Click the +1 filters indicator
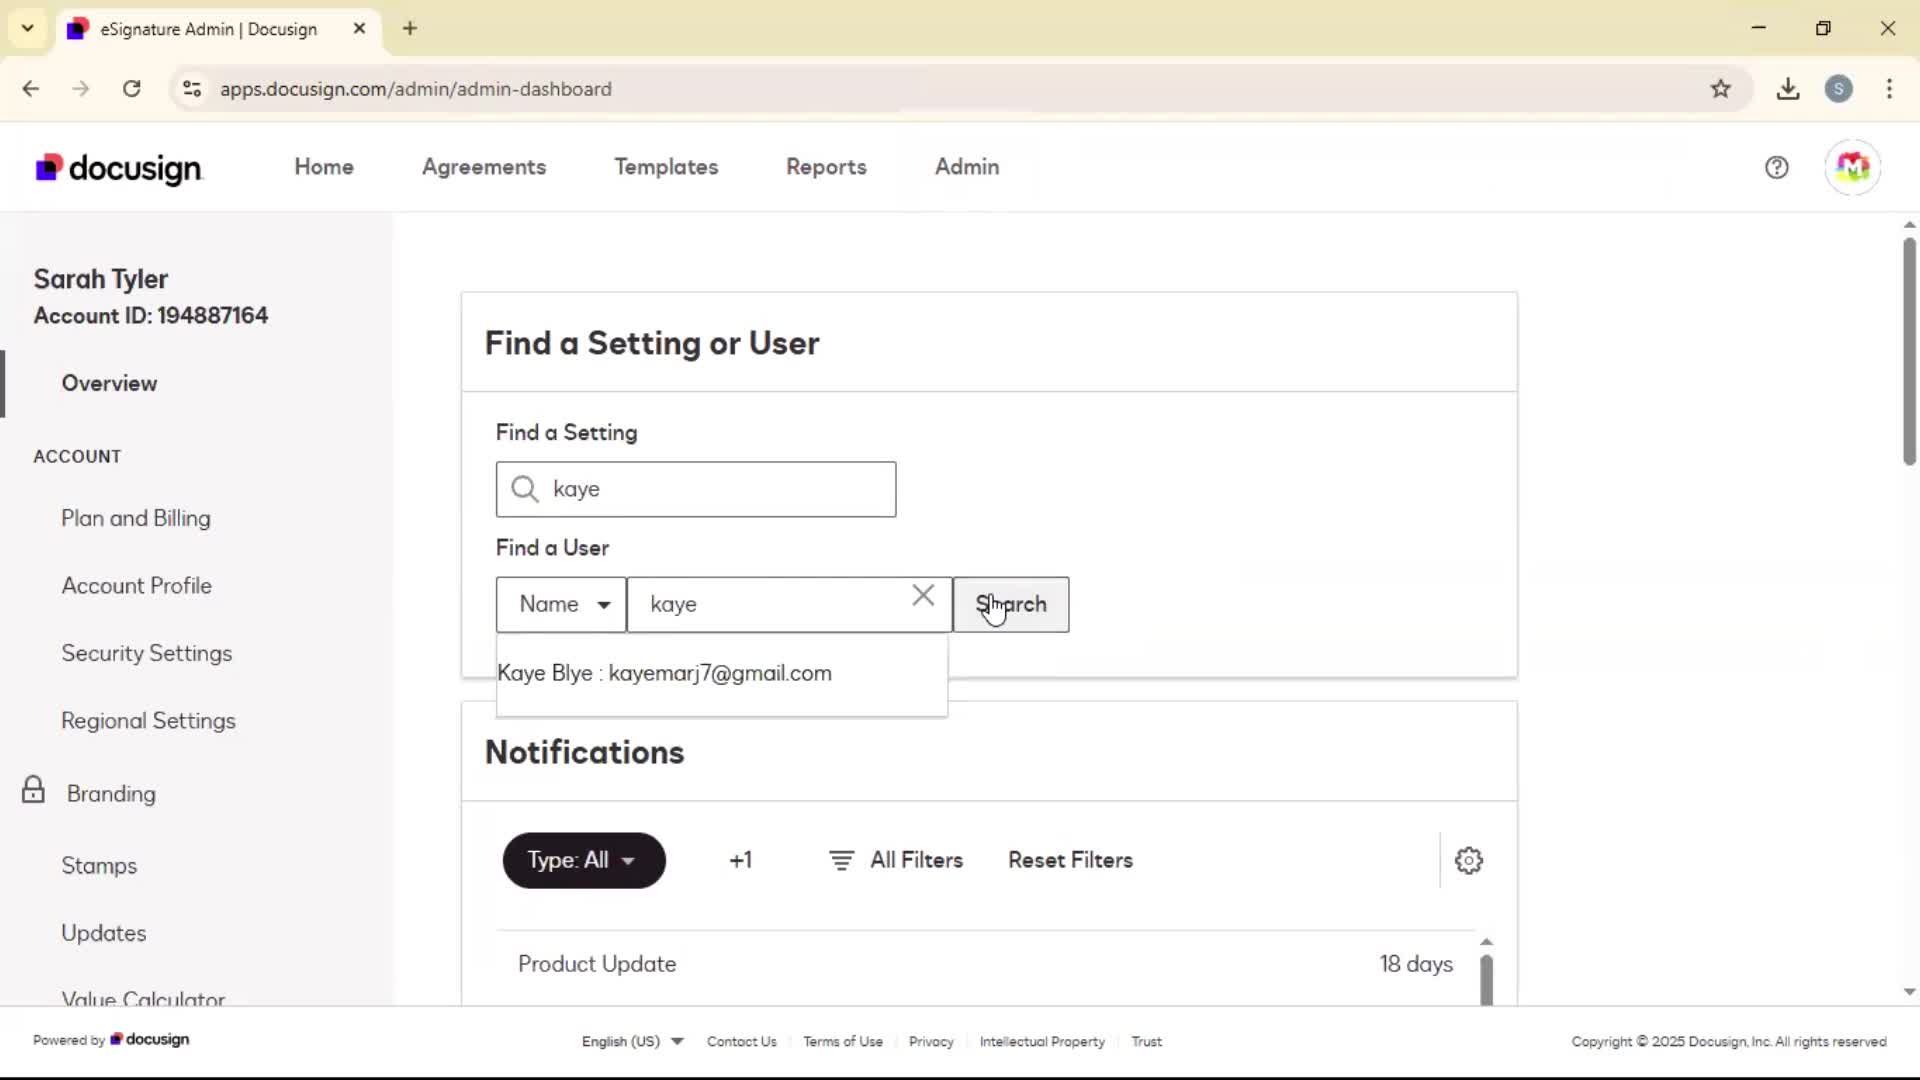 click(740, 860)
